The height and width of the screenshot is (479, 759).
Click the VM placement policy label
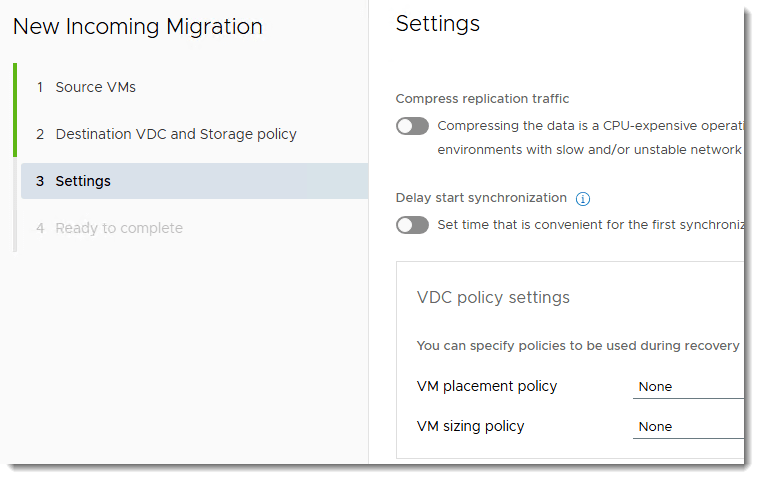(487, 386)
